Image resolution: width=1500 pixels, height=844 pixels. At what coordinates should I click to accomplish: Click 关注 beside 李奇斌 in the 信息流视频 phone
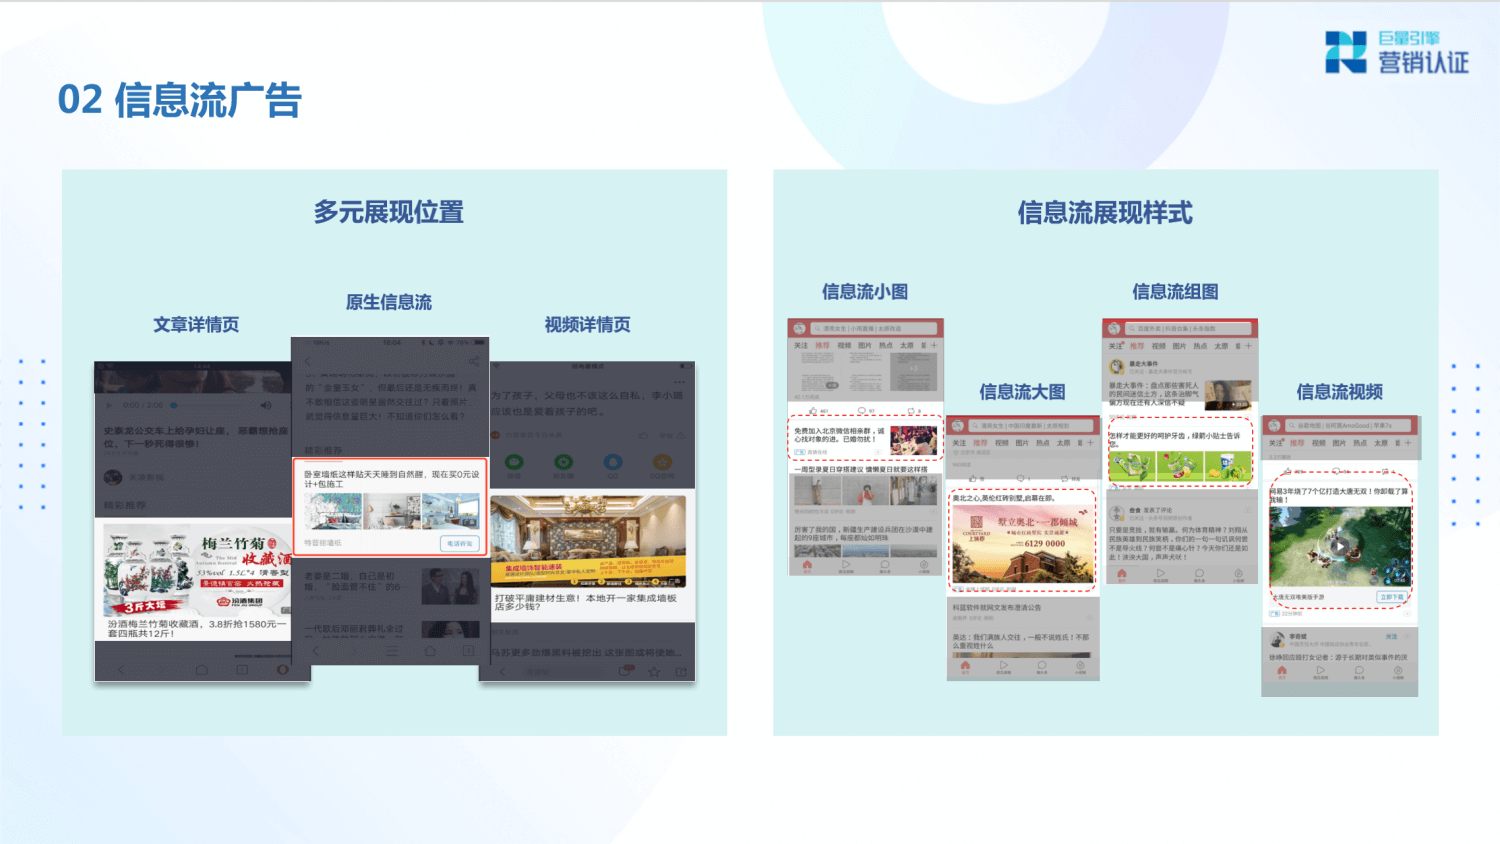pyautogui.click(x=1391, y=636)
